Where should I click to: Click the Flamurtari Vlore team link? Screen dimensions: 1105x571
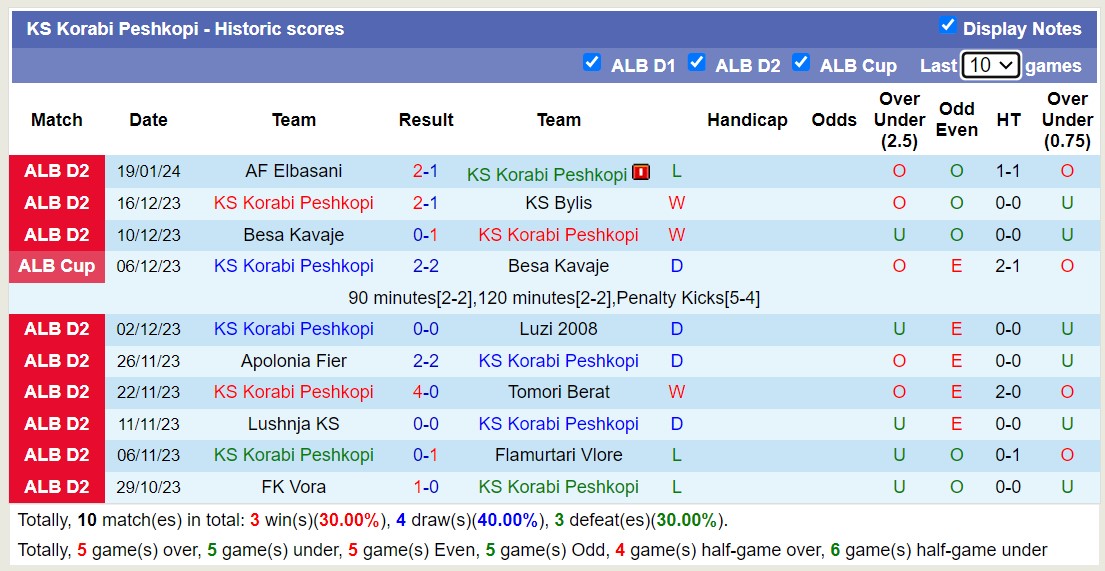[558, 455]
